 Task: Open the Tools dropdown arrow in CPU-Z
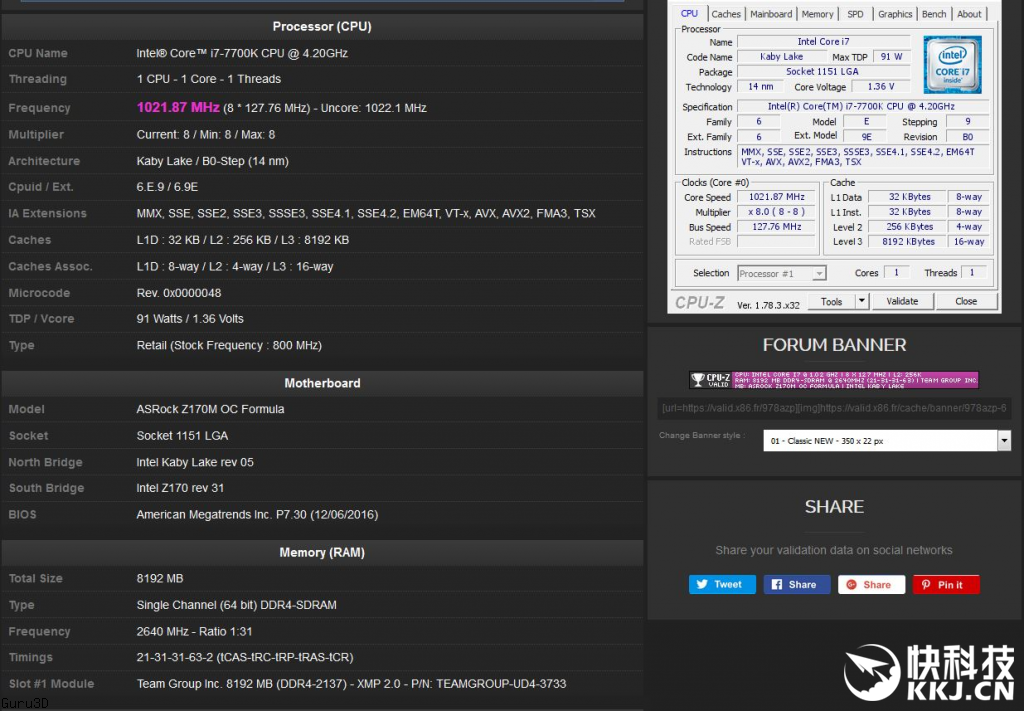[x=862, y=301]
